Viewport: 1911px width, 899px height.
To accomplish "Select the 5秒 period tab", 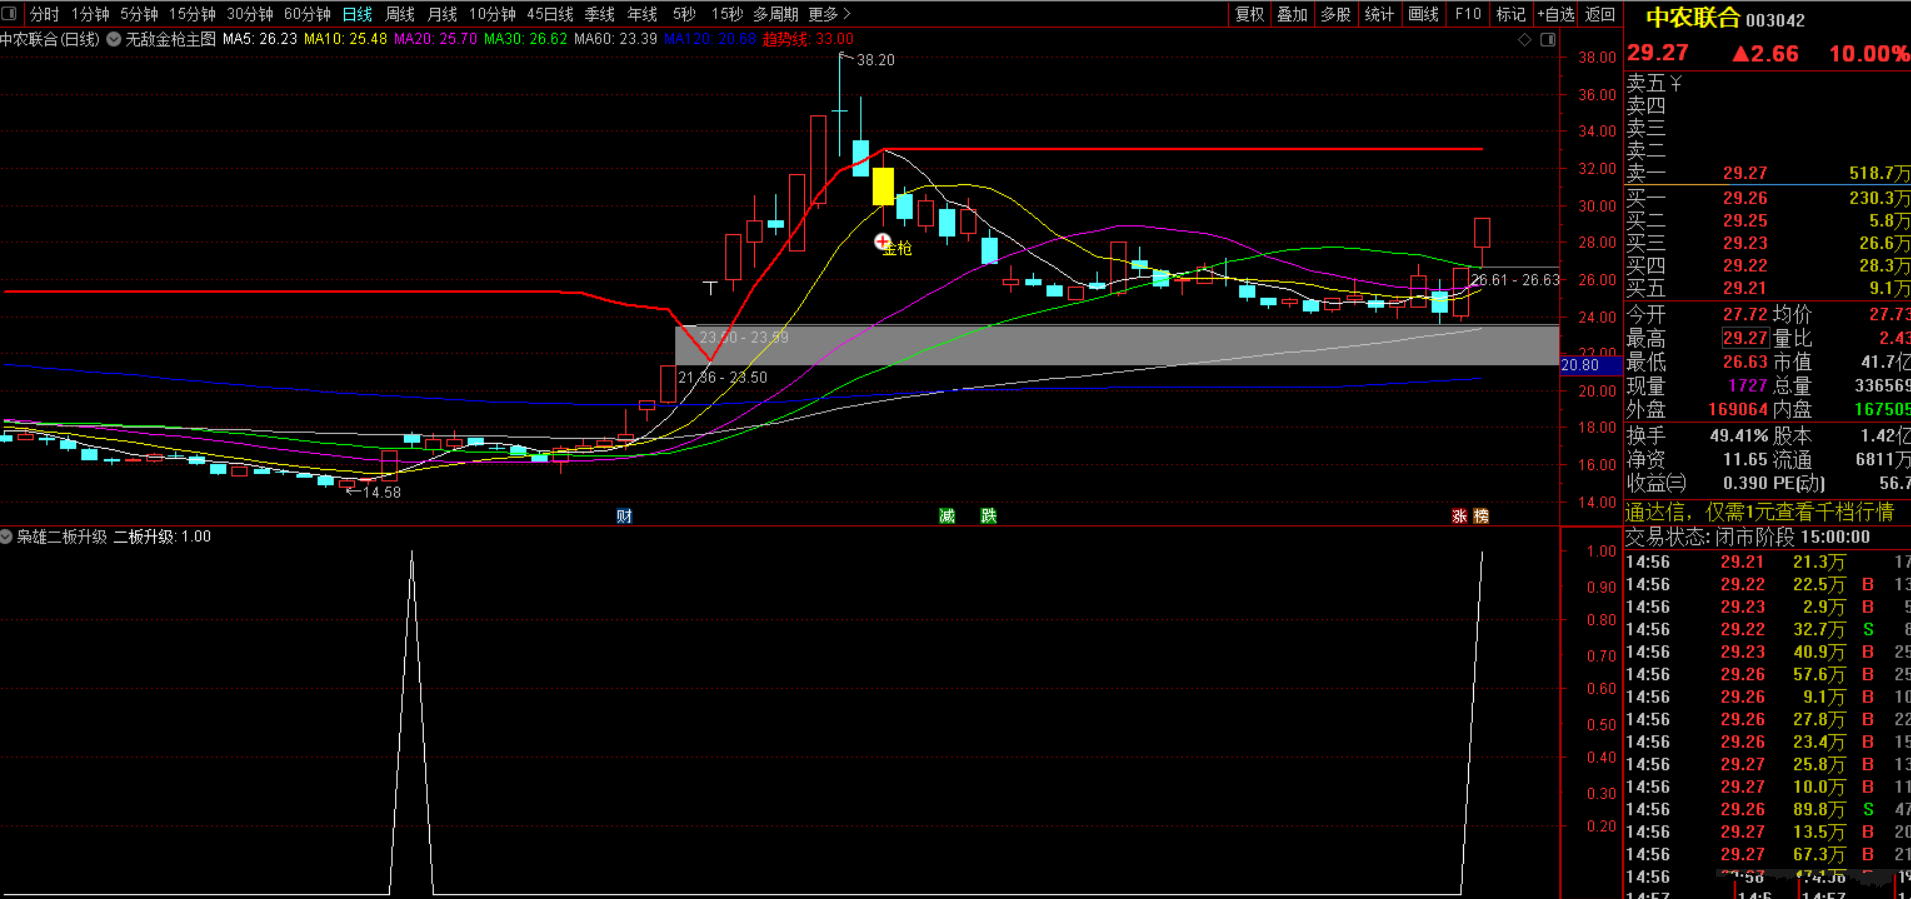I will (684, 14).
